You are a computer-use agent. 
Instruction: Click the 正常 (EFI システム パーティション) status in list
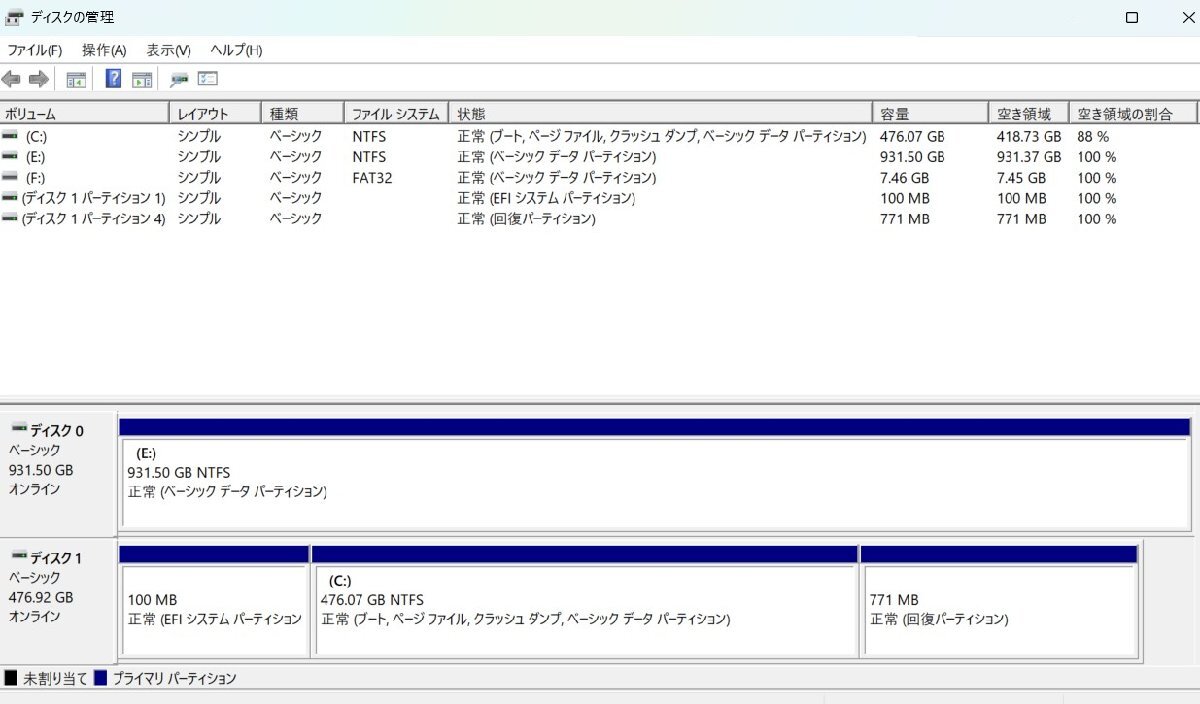pyautogui.click(x=546, y=198)
